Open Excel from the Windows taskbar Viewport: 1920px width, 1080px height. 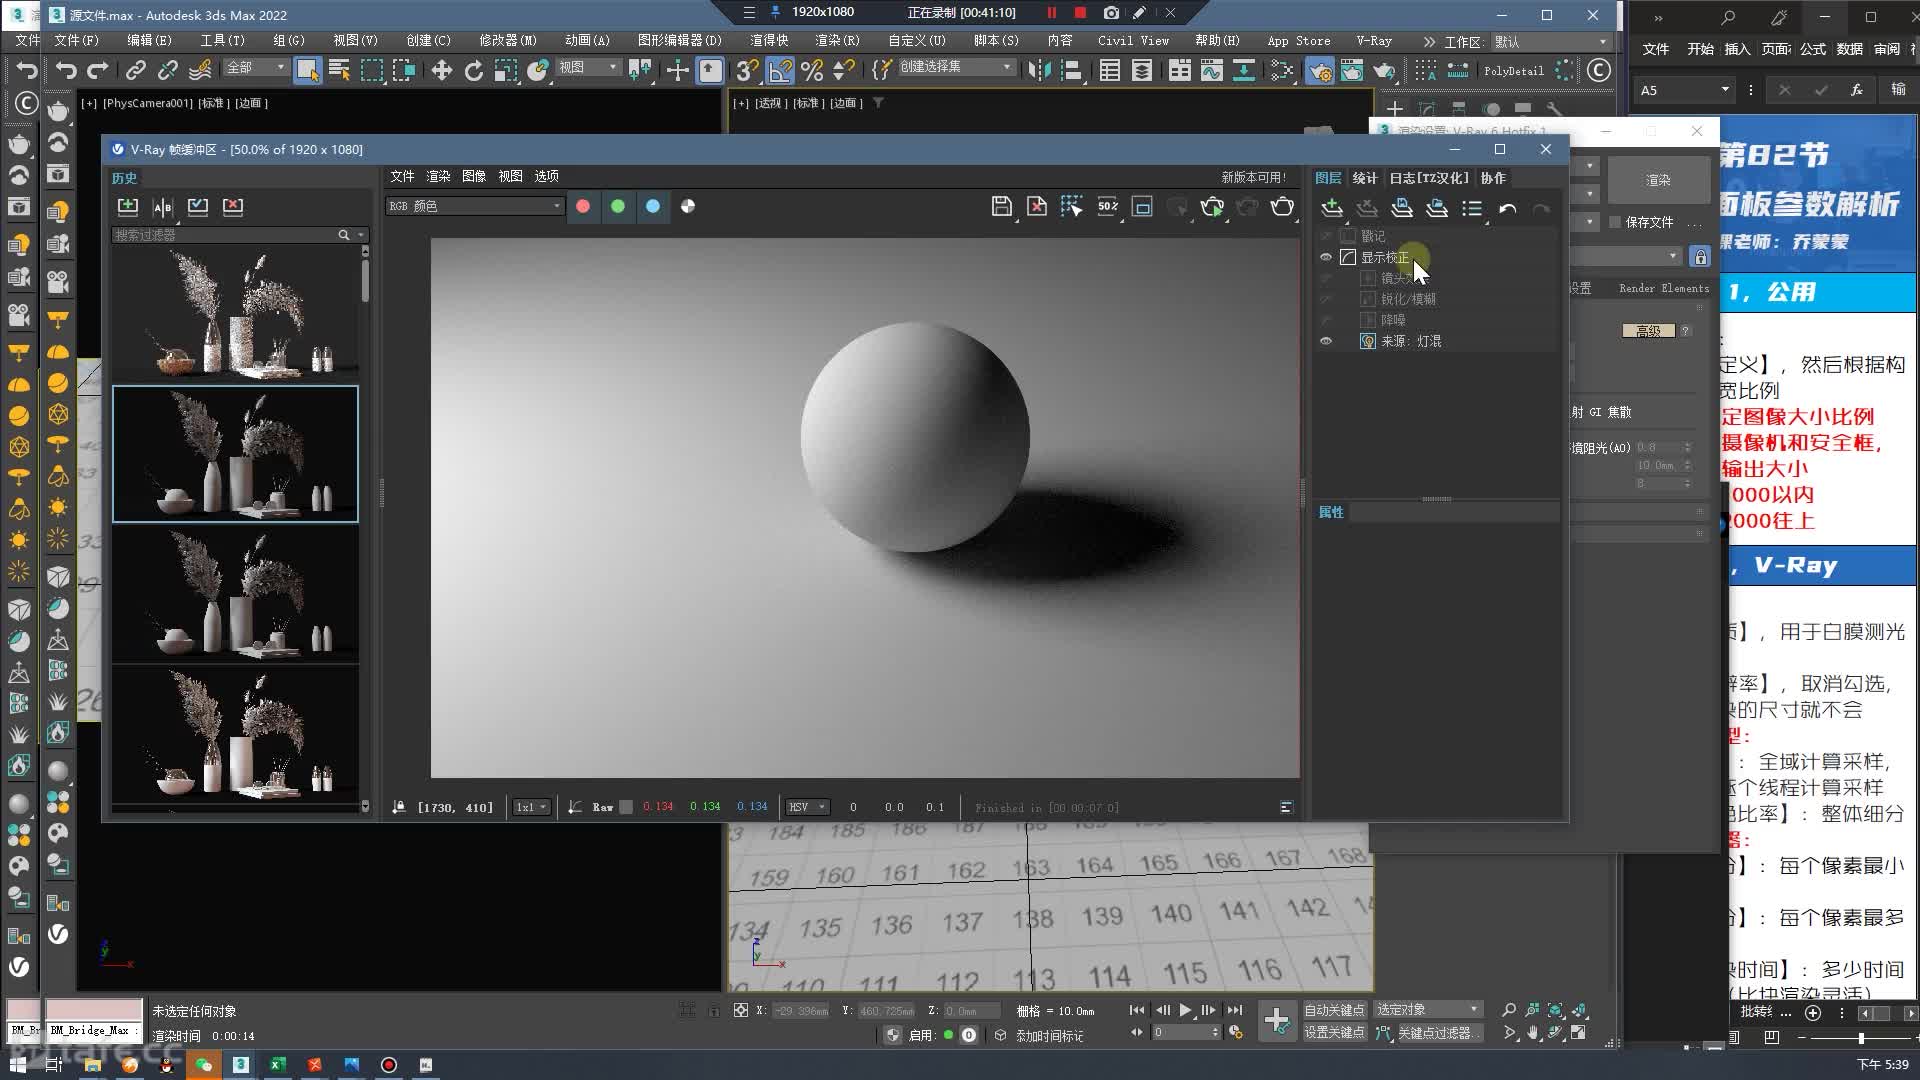(x=277, y=1065)
